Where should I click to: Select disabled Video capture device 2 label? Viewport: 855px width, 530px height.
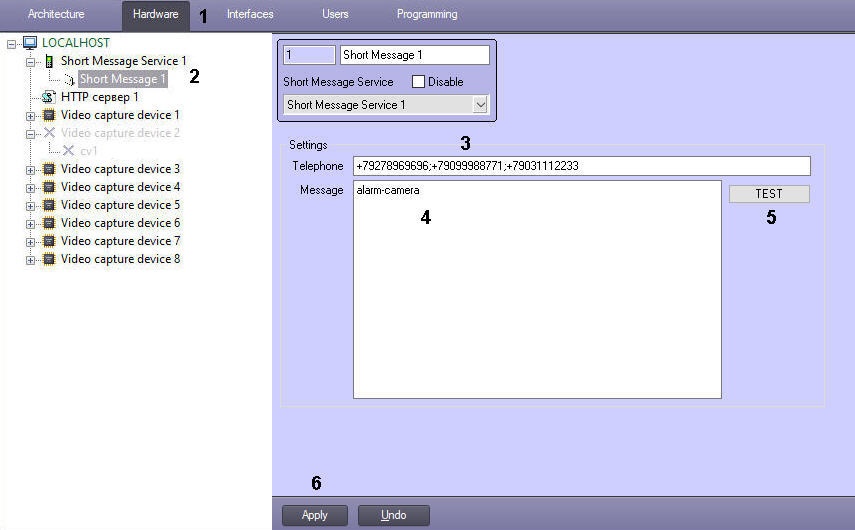point(120,133)
